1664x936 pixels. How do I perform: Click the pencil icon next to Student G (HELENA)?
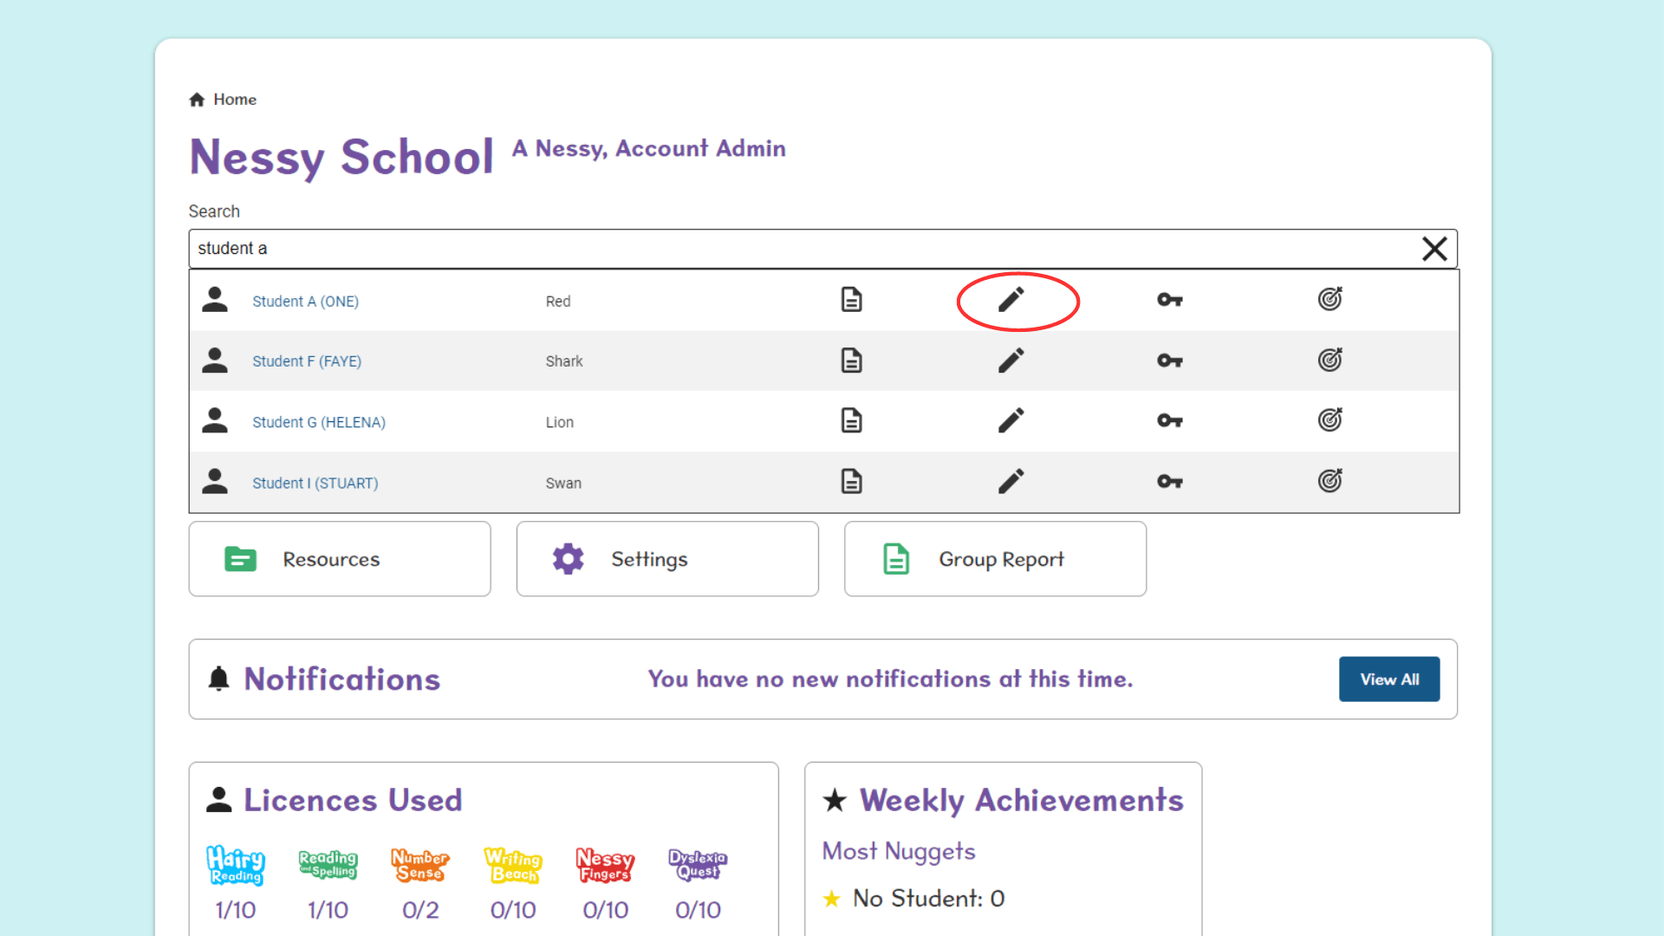click(x=1011, y=420)
